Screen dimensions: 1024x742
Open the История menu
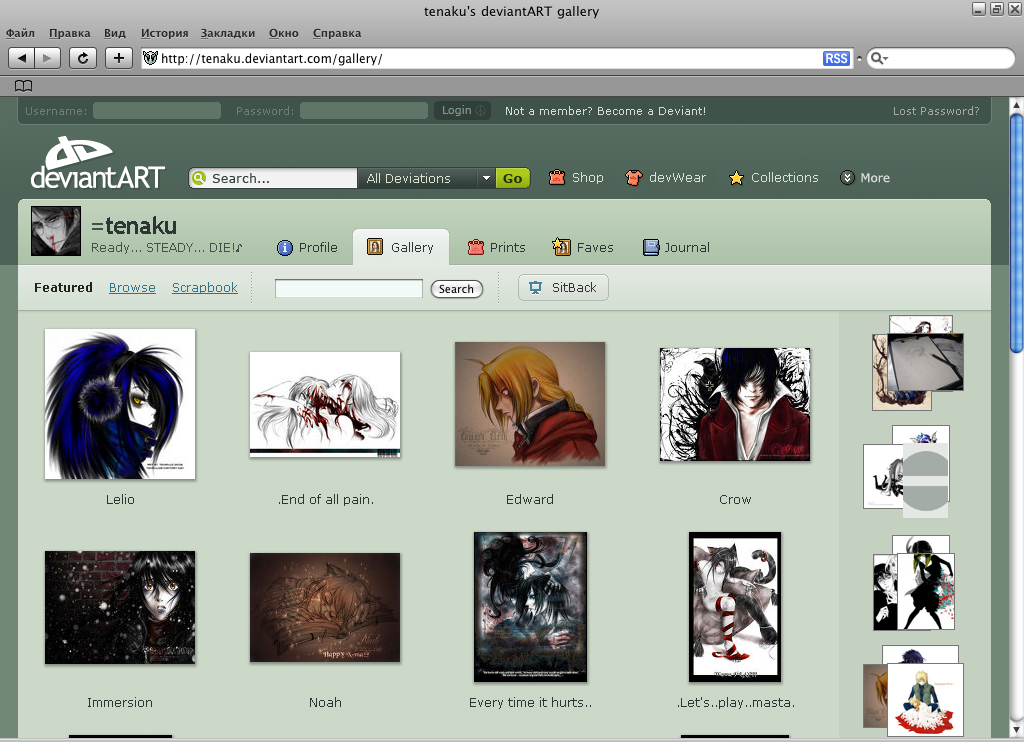[x=165, y=33]
